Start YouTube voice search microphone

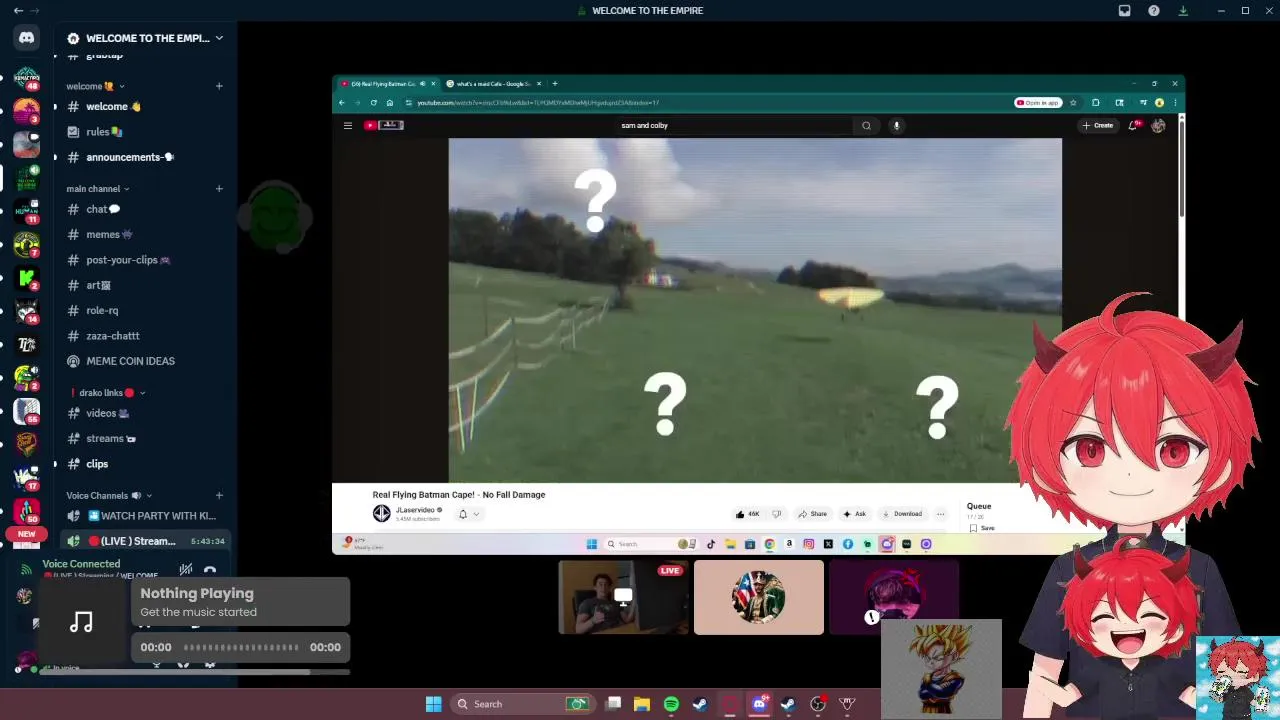click(896, 125)
